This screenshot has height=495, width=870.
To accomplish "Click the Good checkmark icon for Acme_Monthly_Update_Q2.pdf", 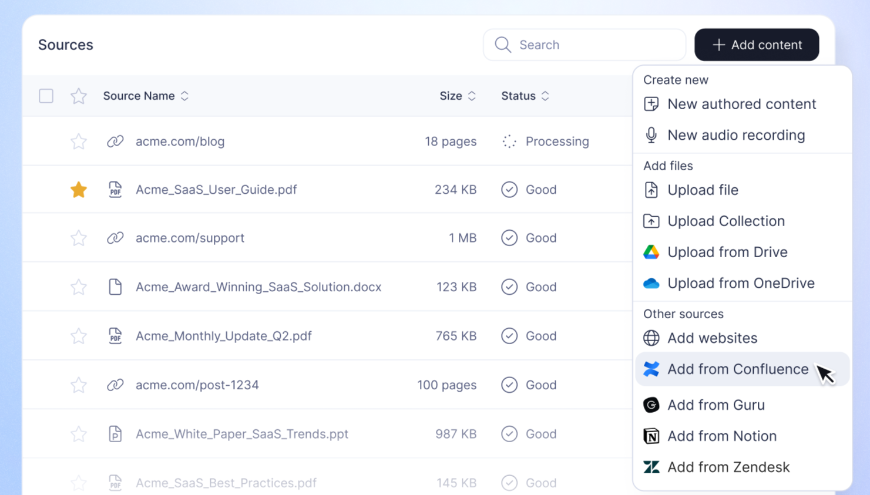I will point(509,336).
